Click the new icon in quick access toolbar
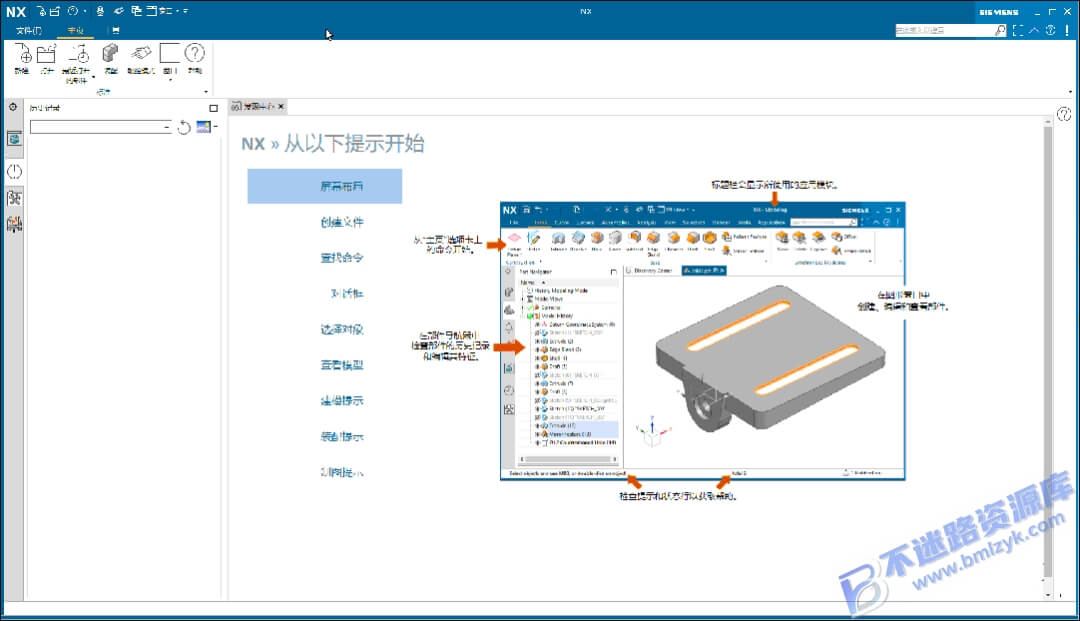The image size is (1080, 621). point(41,11)
